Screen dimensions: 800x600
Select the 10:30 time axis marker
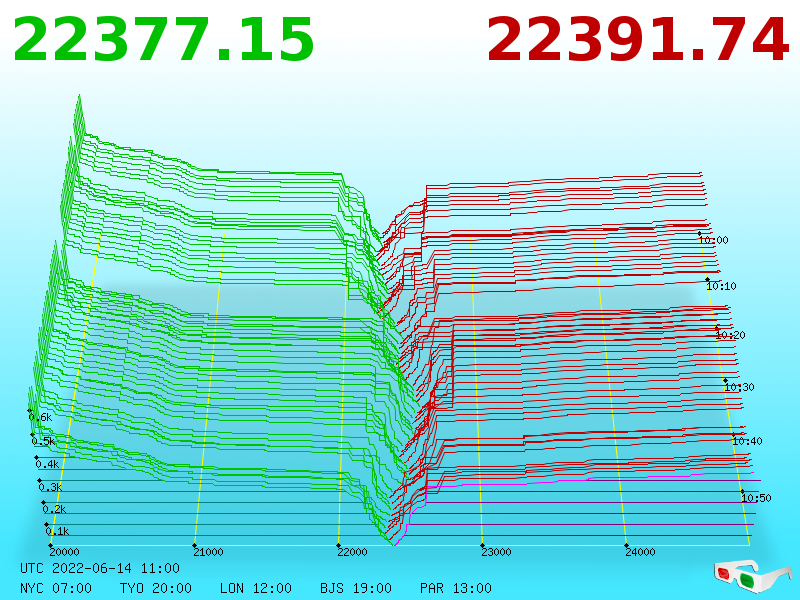[x=739, y=387]
